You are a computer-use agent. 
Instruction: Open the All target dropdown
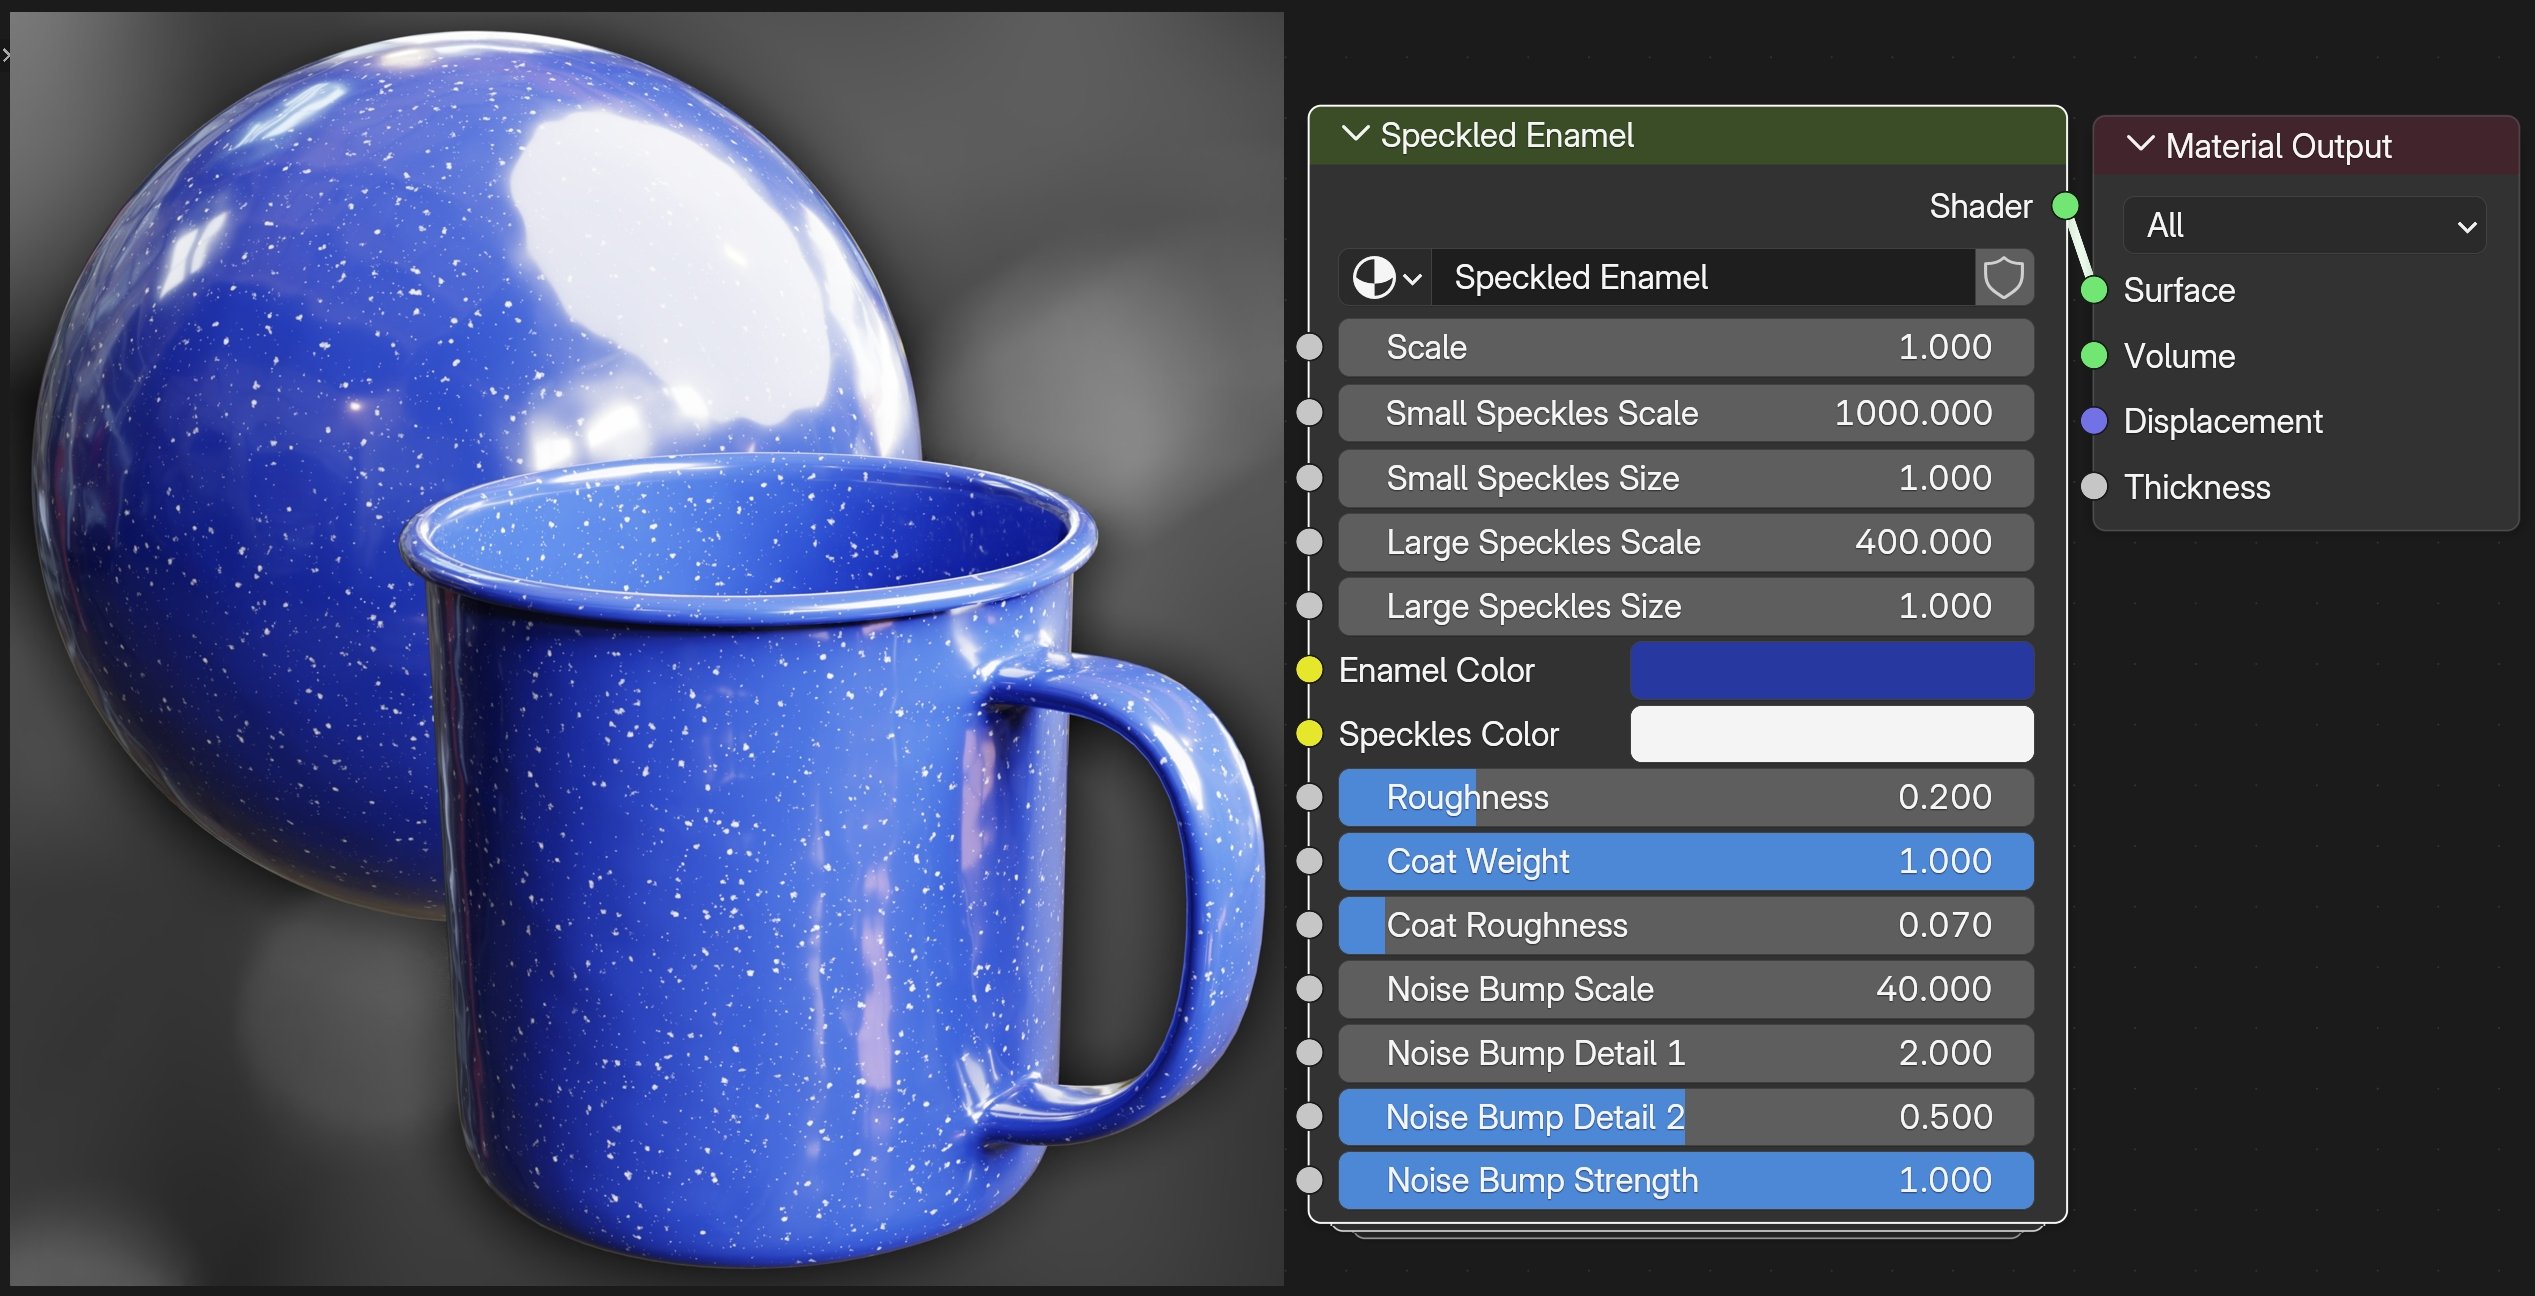coord(2303,225)
